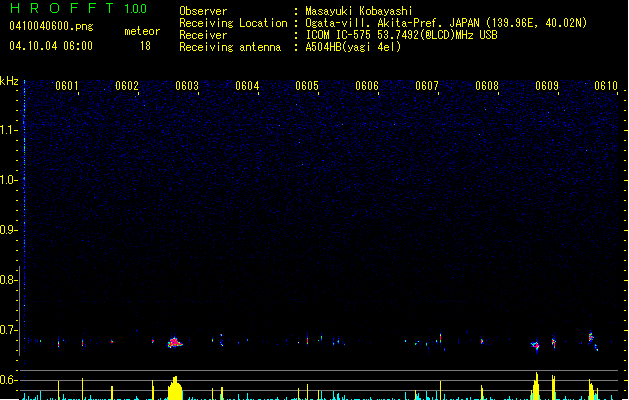Click the Receiving Location label
Screen dimensions: 629x400
pos(233,23)
